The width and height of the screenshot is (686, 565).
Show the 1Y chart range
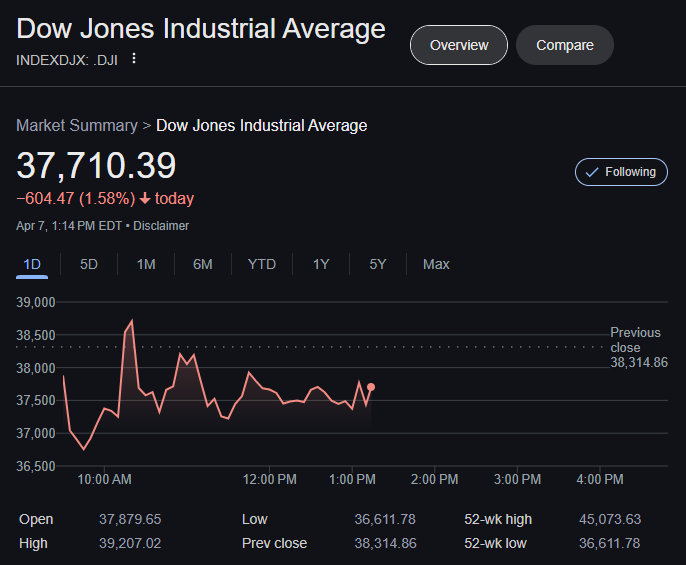321,264
